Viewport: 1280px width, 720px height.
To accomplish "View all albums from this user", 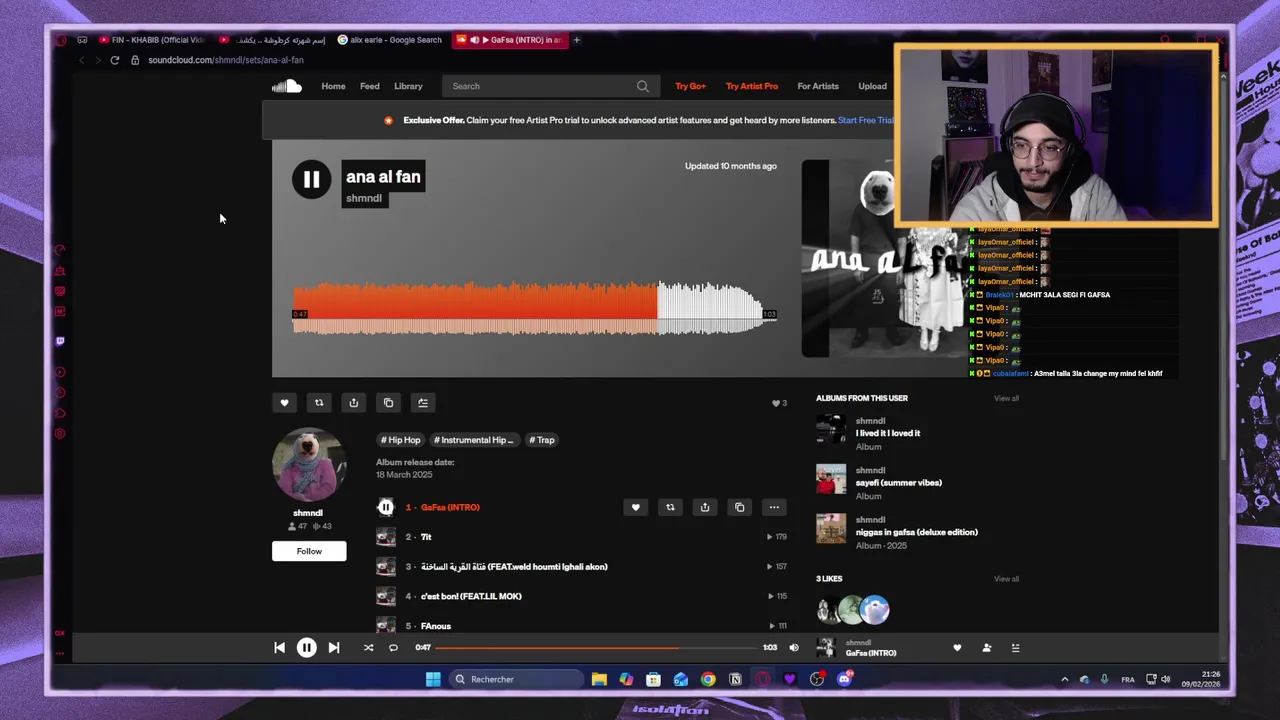I will click(1006, 398).
